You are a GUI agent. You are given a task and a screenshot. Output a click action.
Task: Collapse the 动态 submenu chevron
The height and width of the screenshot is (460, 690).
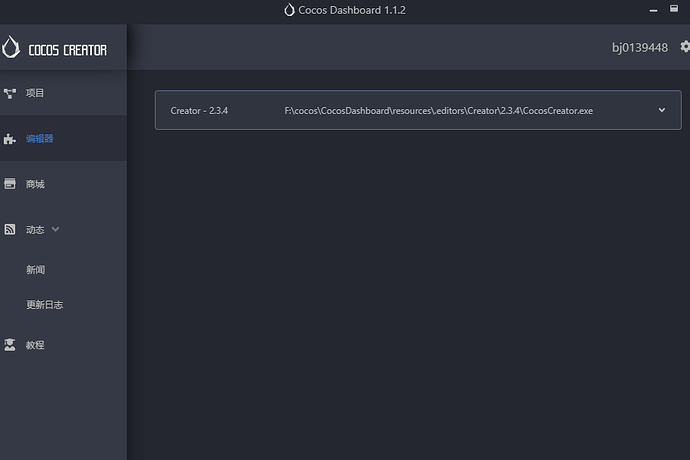(55, 229)
